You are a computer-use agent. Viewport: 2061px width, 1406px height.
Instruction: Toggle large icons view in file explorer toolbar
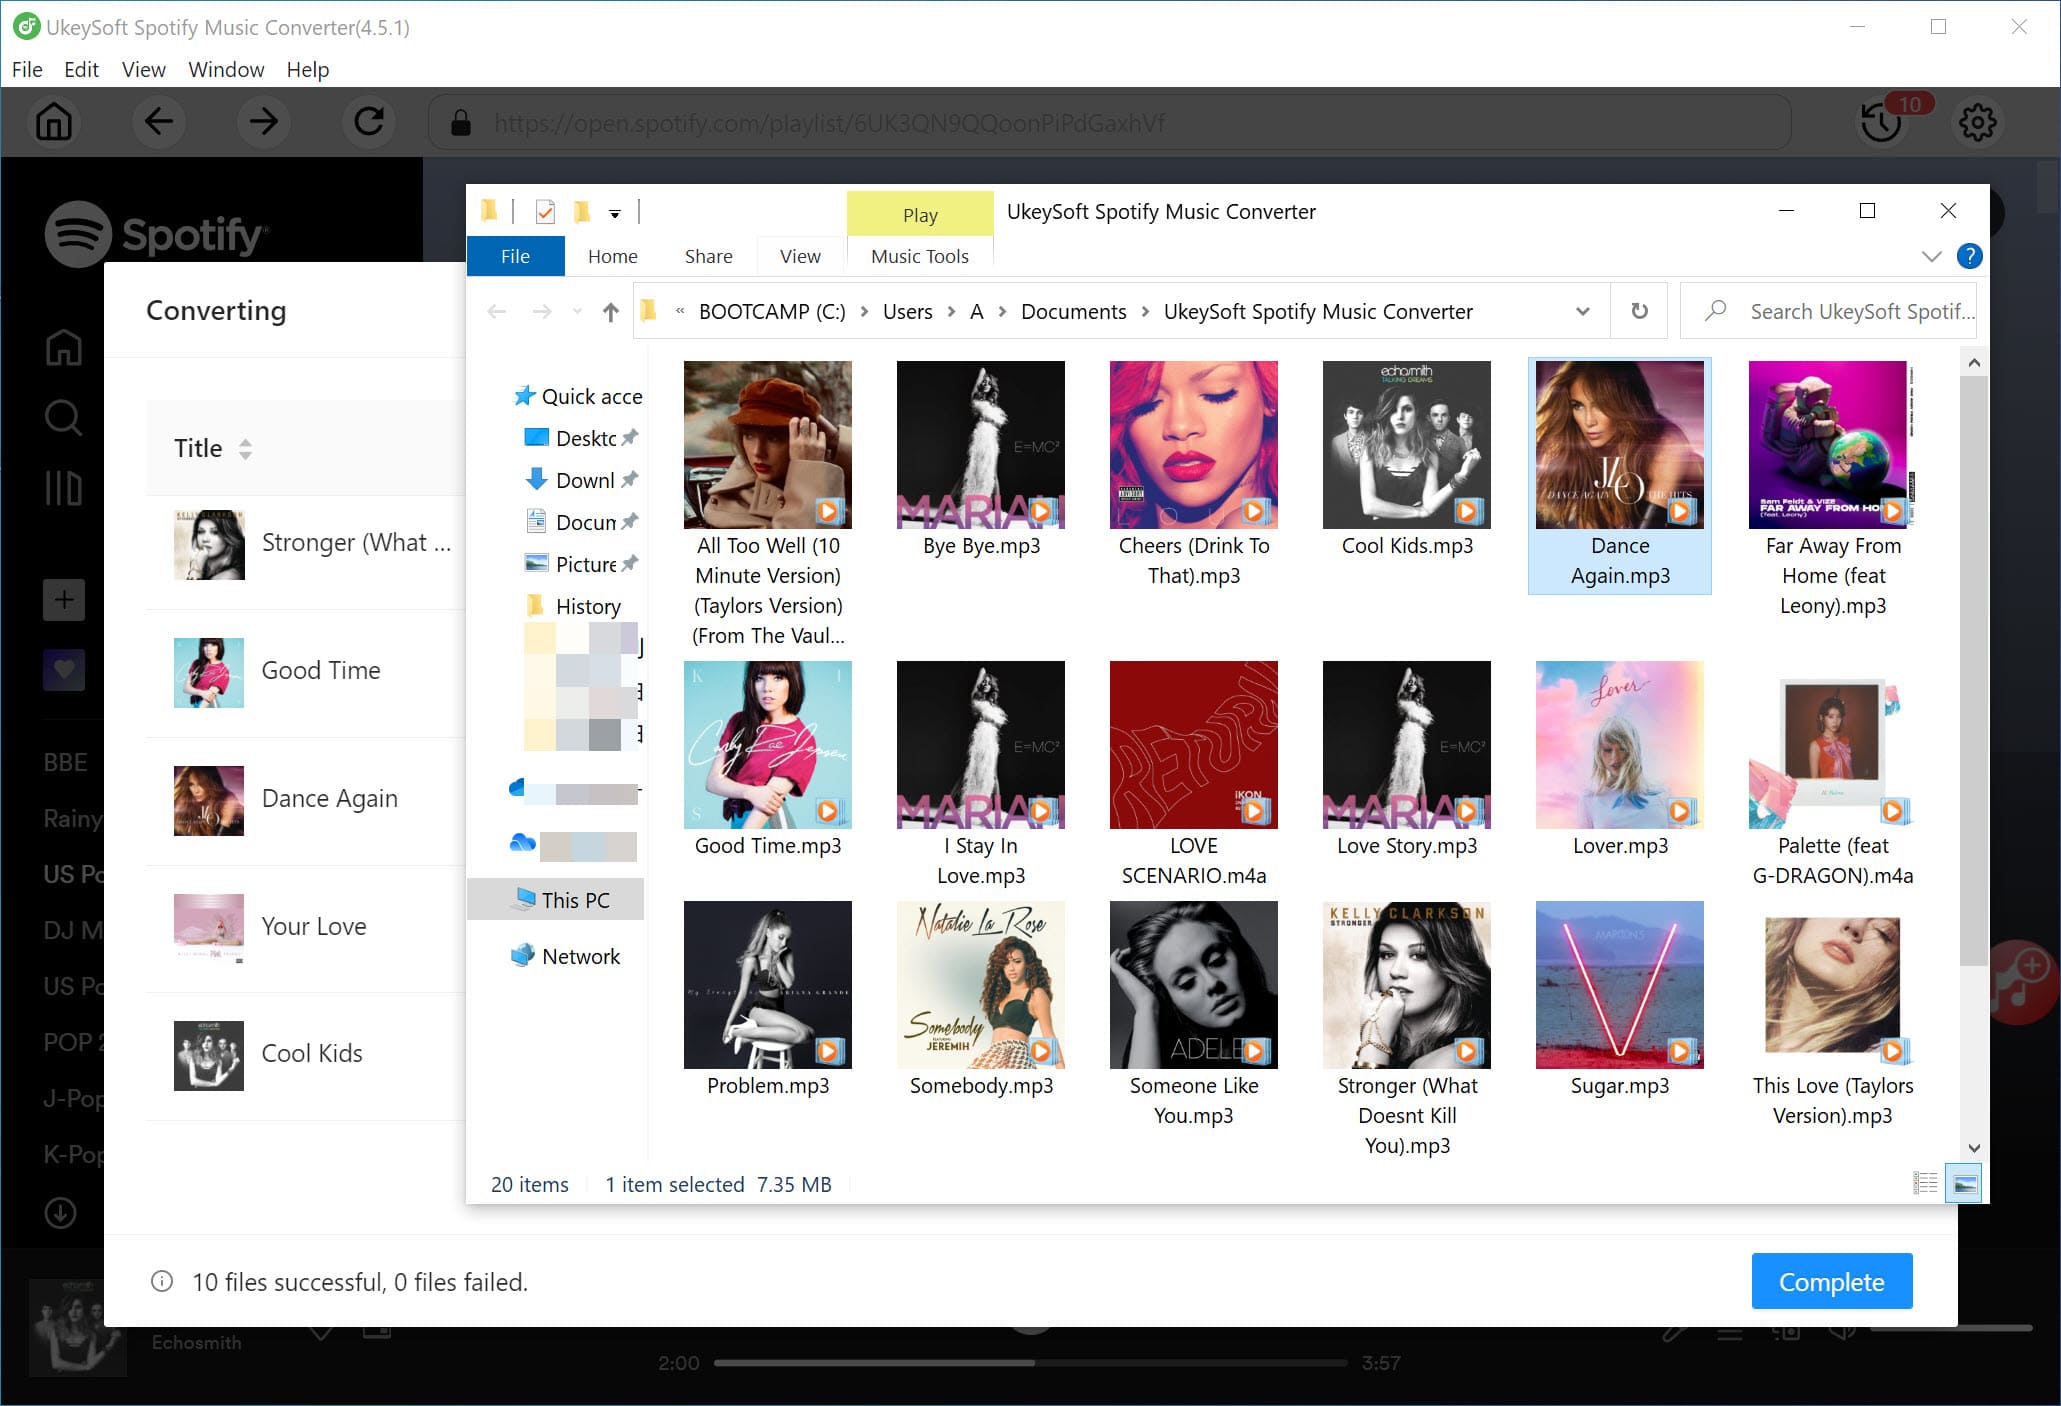tap(1964, 1184)
